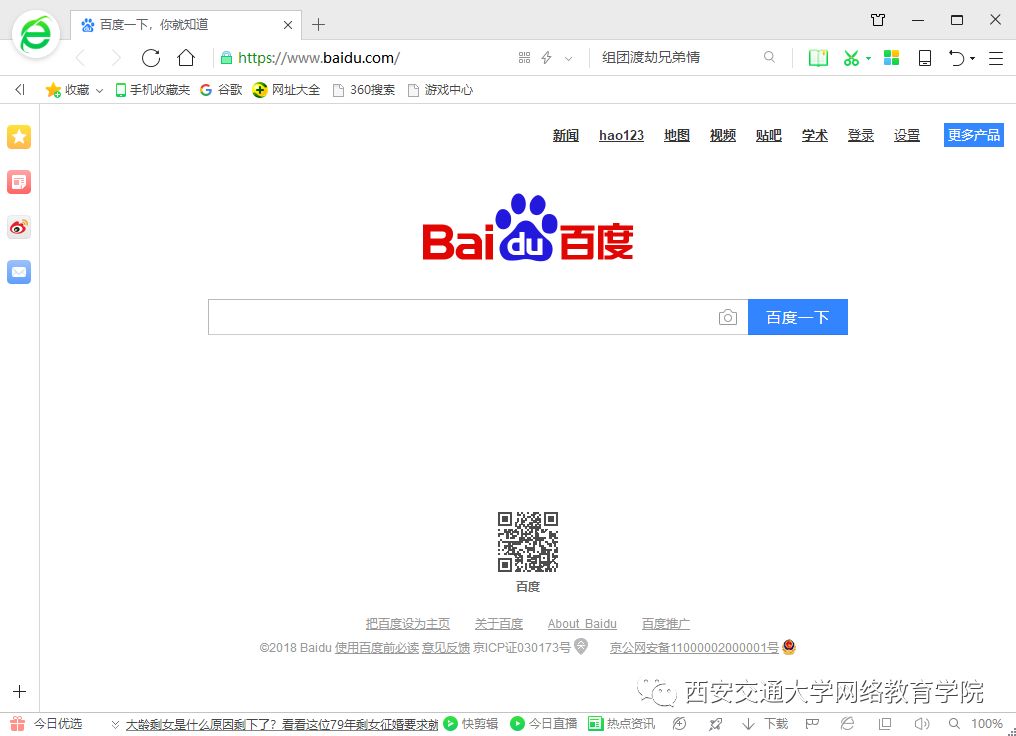Open 今日优选 in the status bar
The height and width of the screenshot is (736, 1016).
click(46, 724)
